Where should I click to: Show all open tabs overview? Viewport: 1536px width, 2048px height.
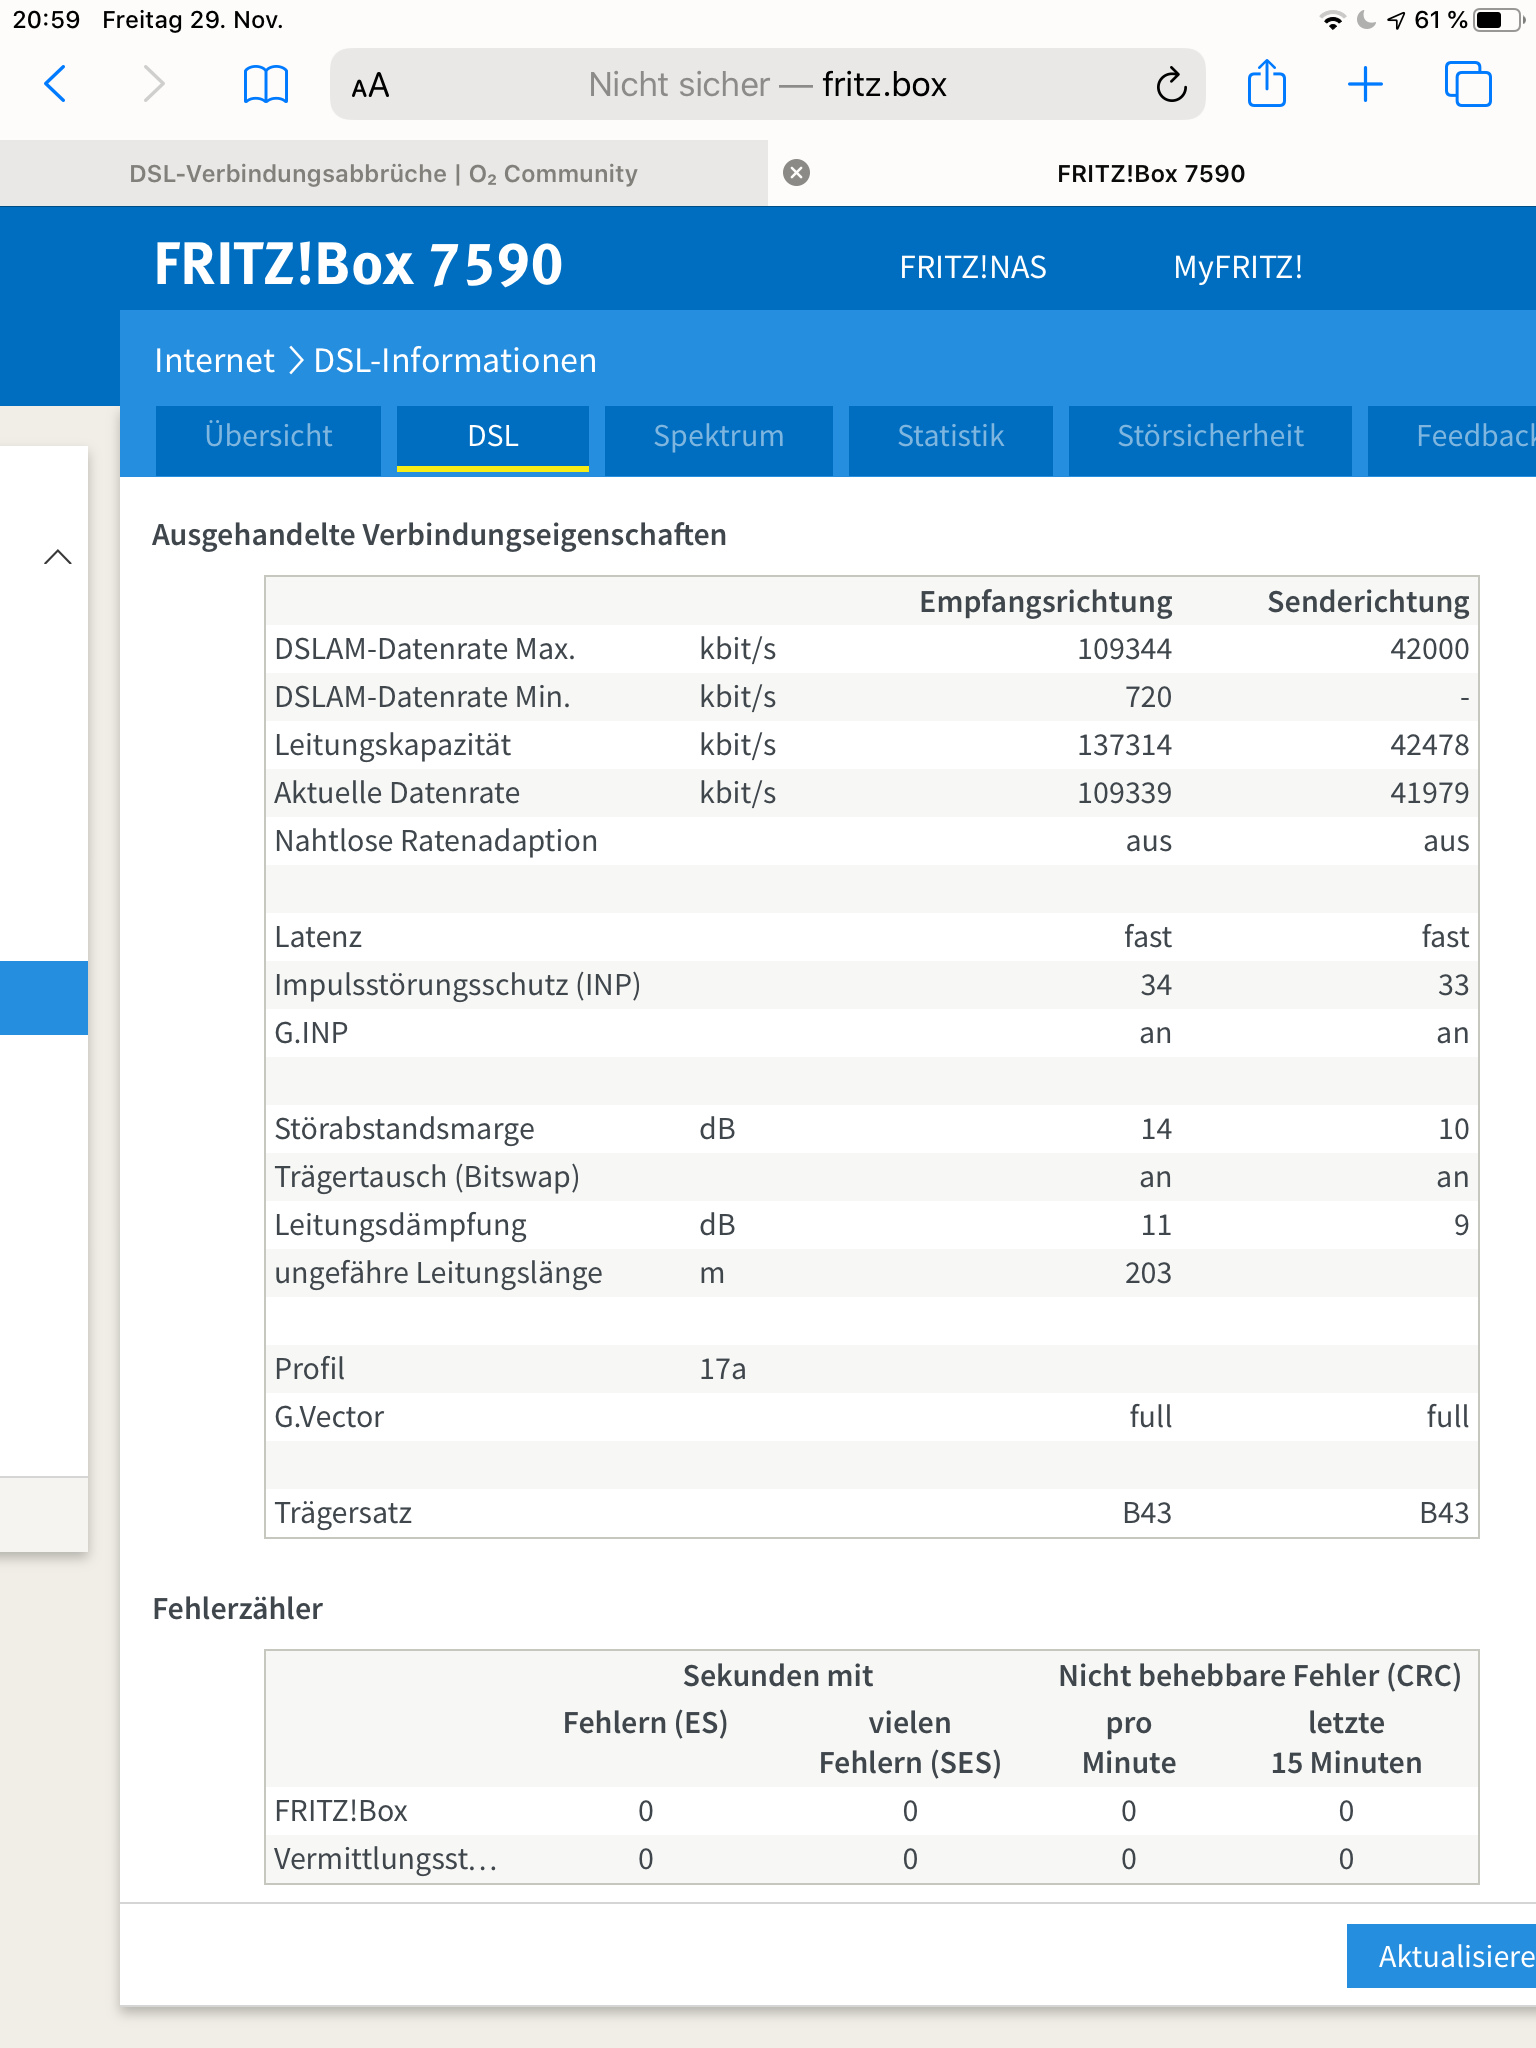[x=1468, y=84]
